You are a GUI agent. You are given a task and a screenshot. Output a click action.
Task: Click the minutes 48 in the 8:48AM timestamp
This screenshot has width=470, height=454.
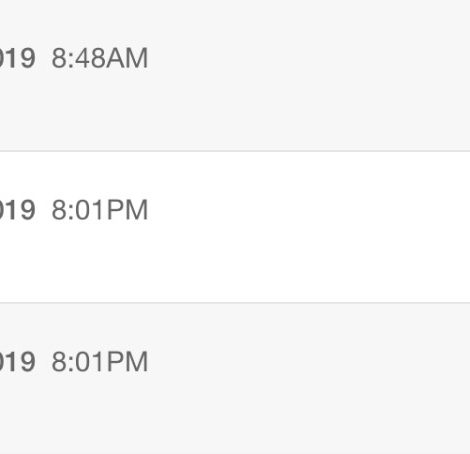tap(91, 58)
